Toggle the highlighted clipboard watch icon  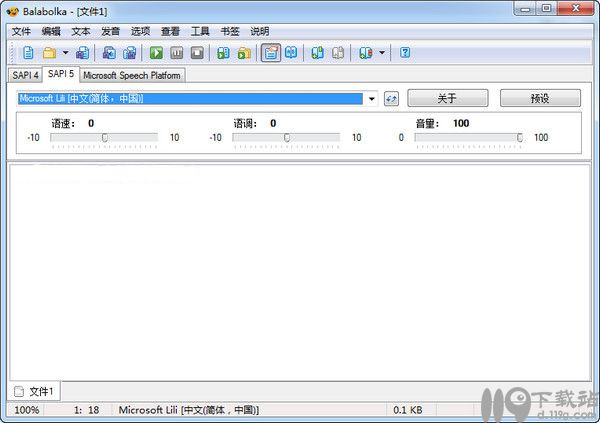click(x=271, y=53)
